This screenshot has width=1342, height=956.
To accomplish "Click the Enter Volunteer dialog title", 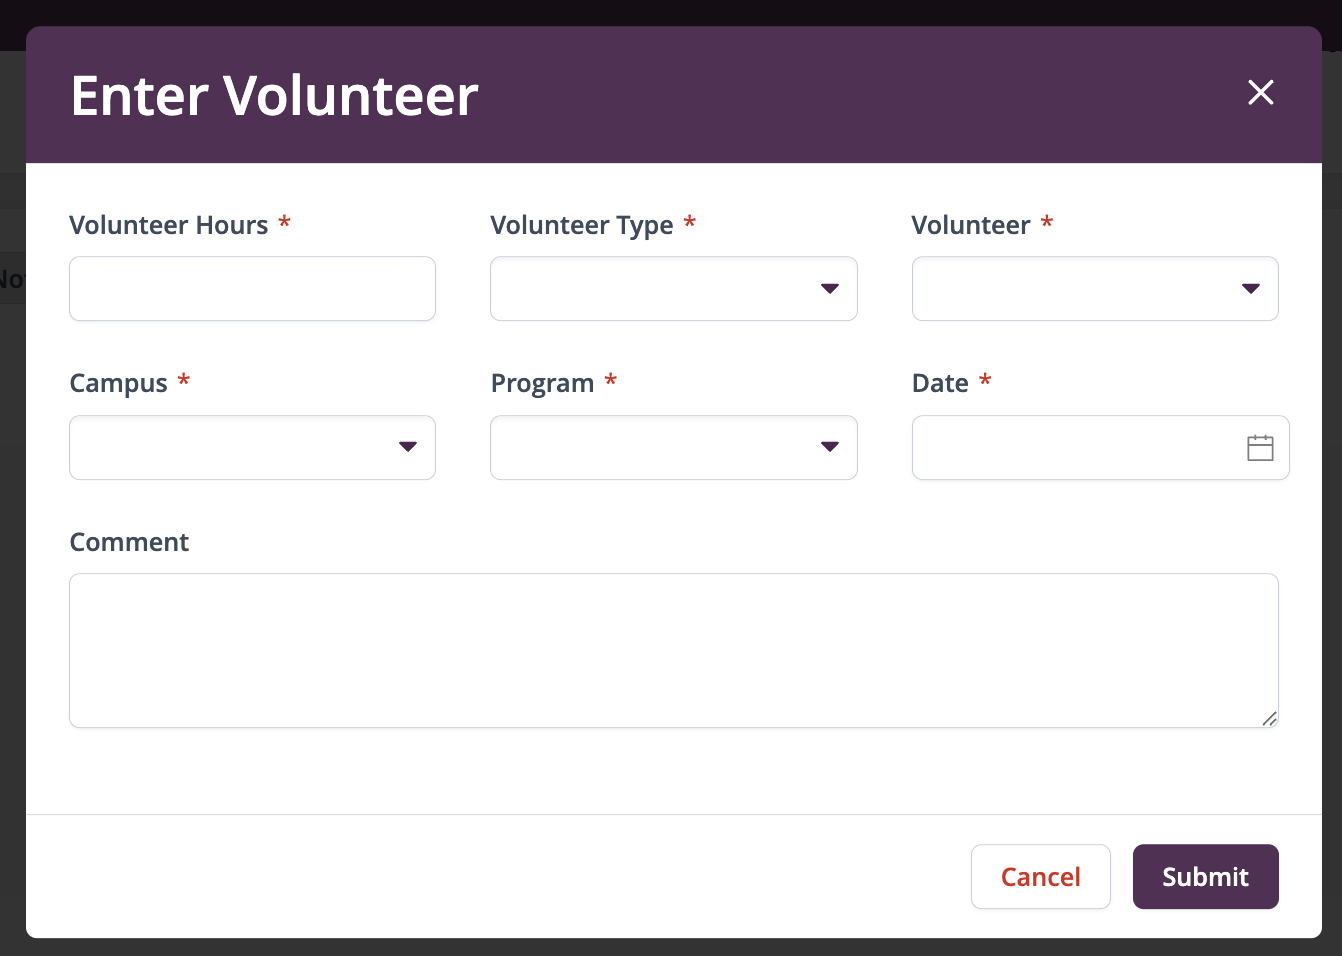I will point(274,96).
